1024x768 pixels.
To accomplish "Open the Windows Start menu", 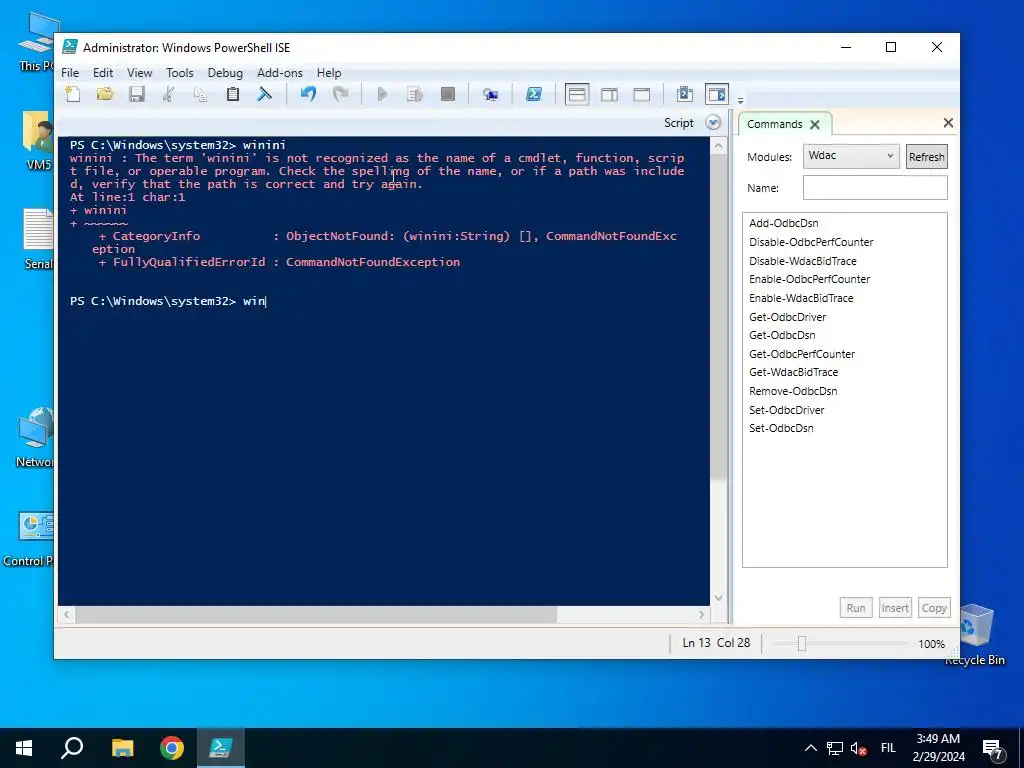I will coord(24,748).
